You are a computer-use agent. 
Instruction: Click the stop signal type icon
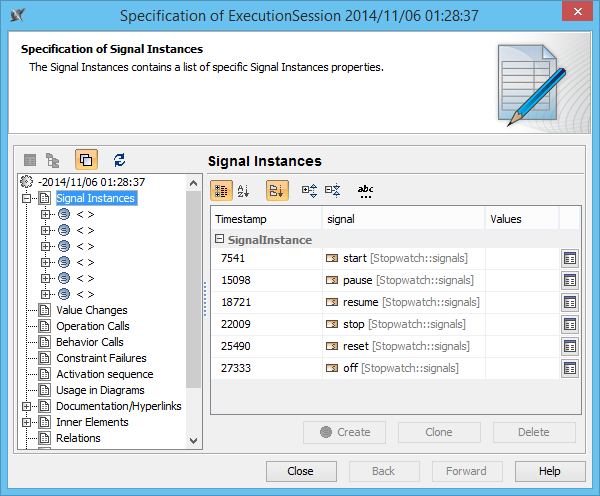[332, 324]
